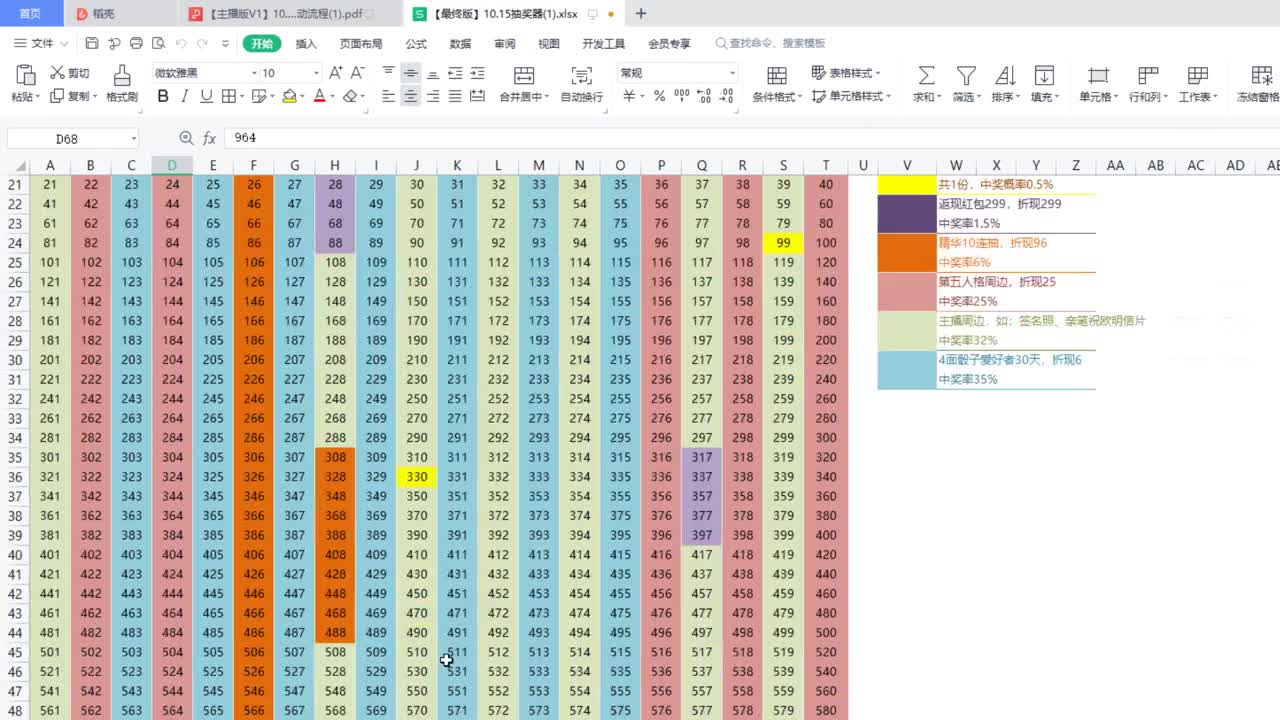This screenshot has width=1280, height=720.
Task: Open the font name dropdown 微软雅黑
Action: 203,73
